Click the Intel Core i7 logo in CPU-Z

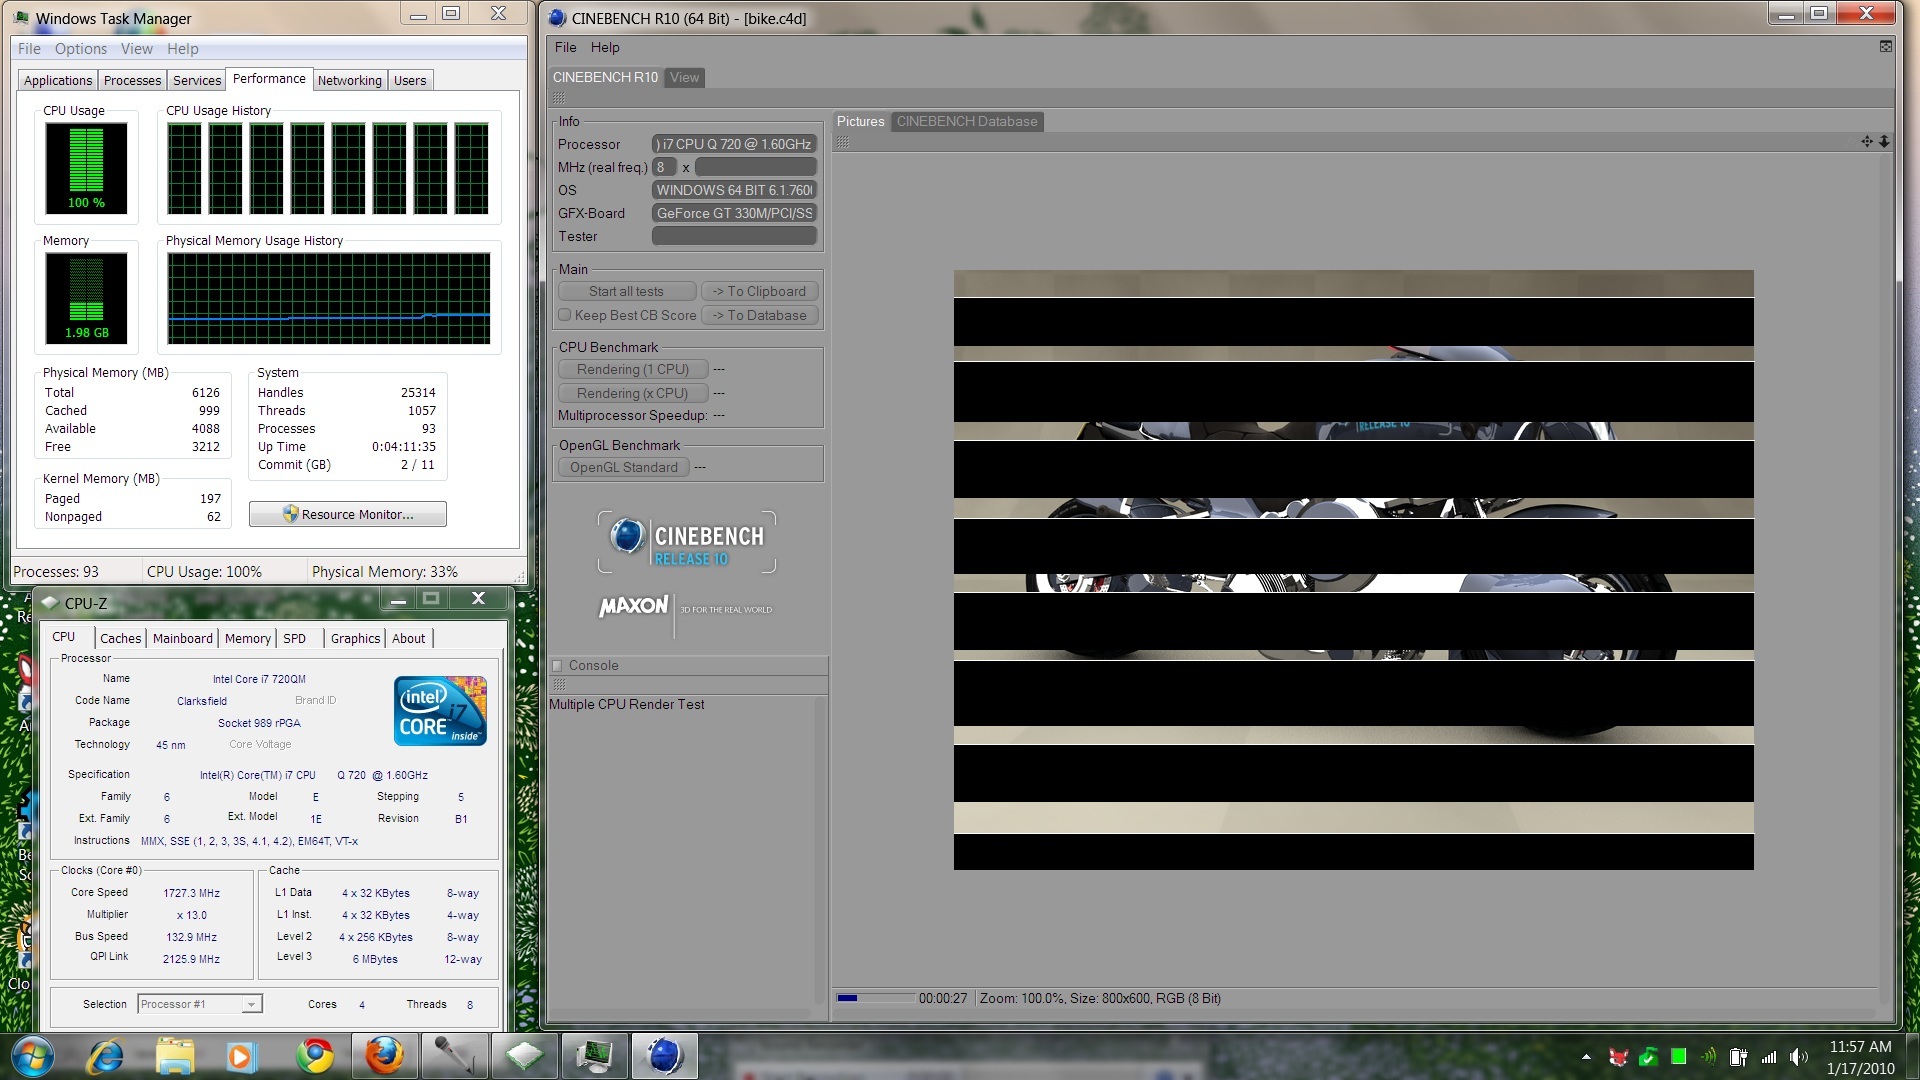tap(440, 710)
